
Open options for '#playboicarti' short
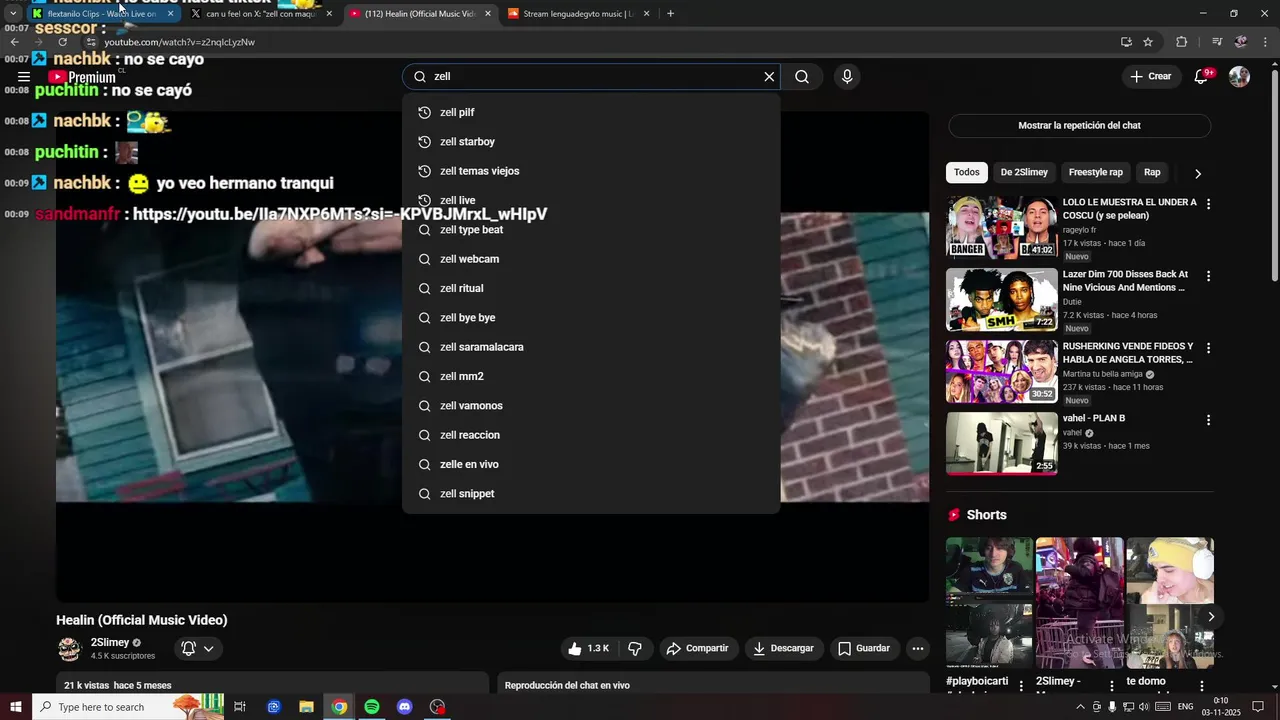[x=1021, y=685]
